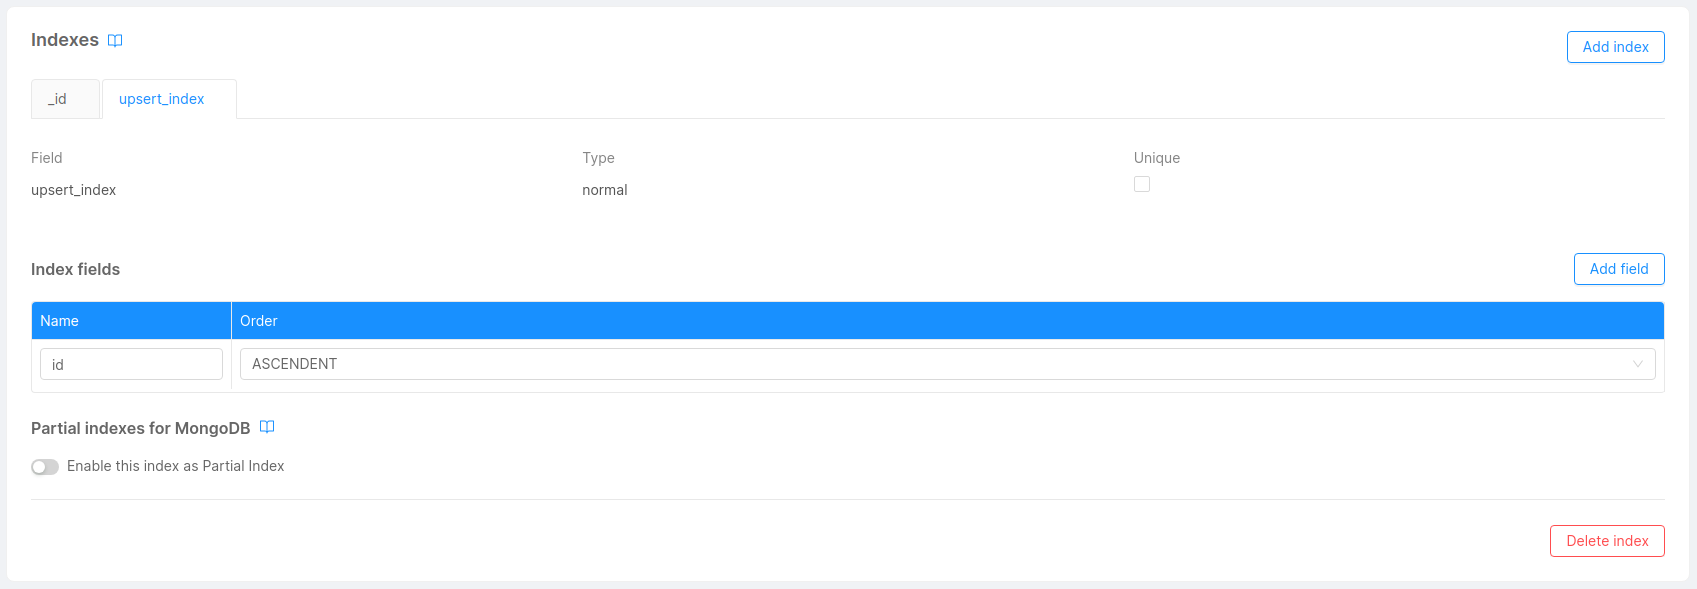Screen dimensions: 1697x589
Task: Click the 'Partial indexes for MongoDB' heading
Action: 141,428
